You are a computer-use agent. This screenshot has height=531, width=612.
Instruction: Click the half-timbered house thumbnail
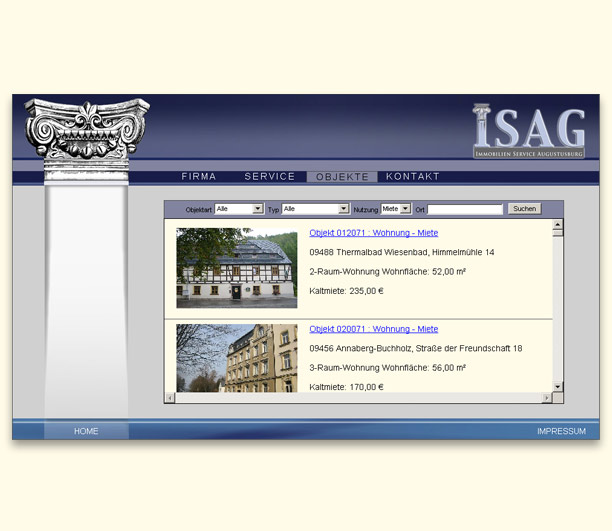[x=237, y=268]
